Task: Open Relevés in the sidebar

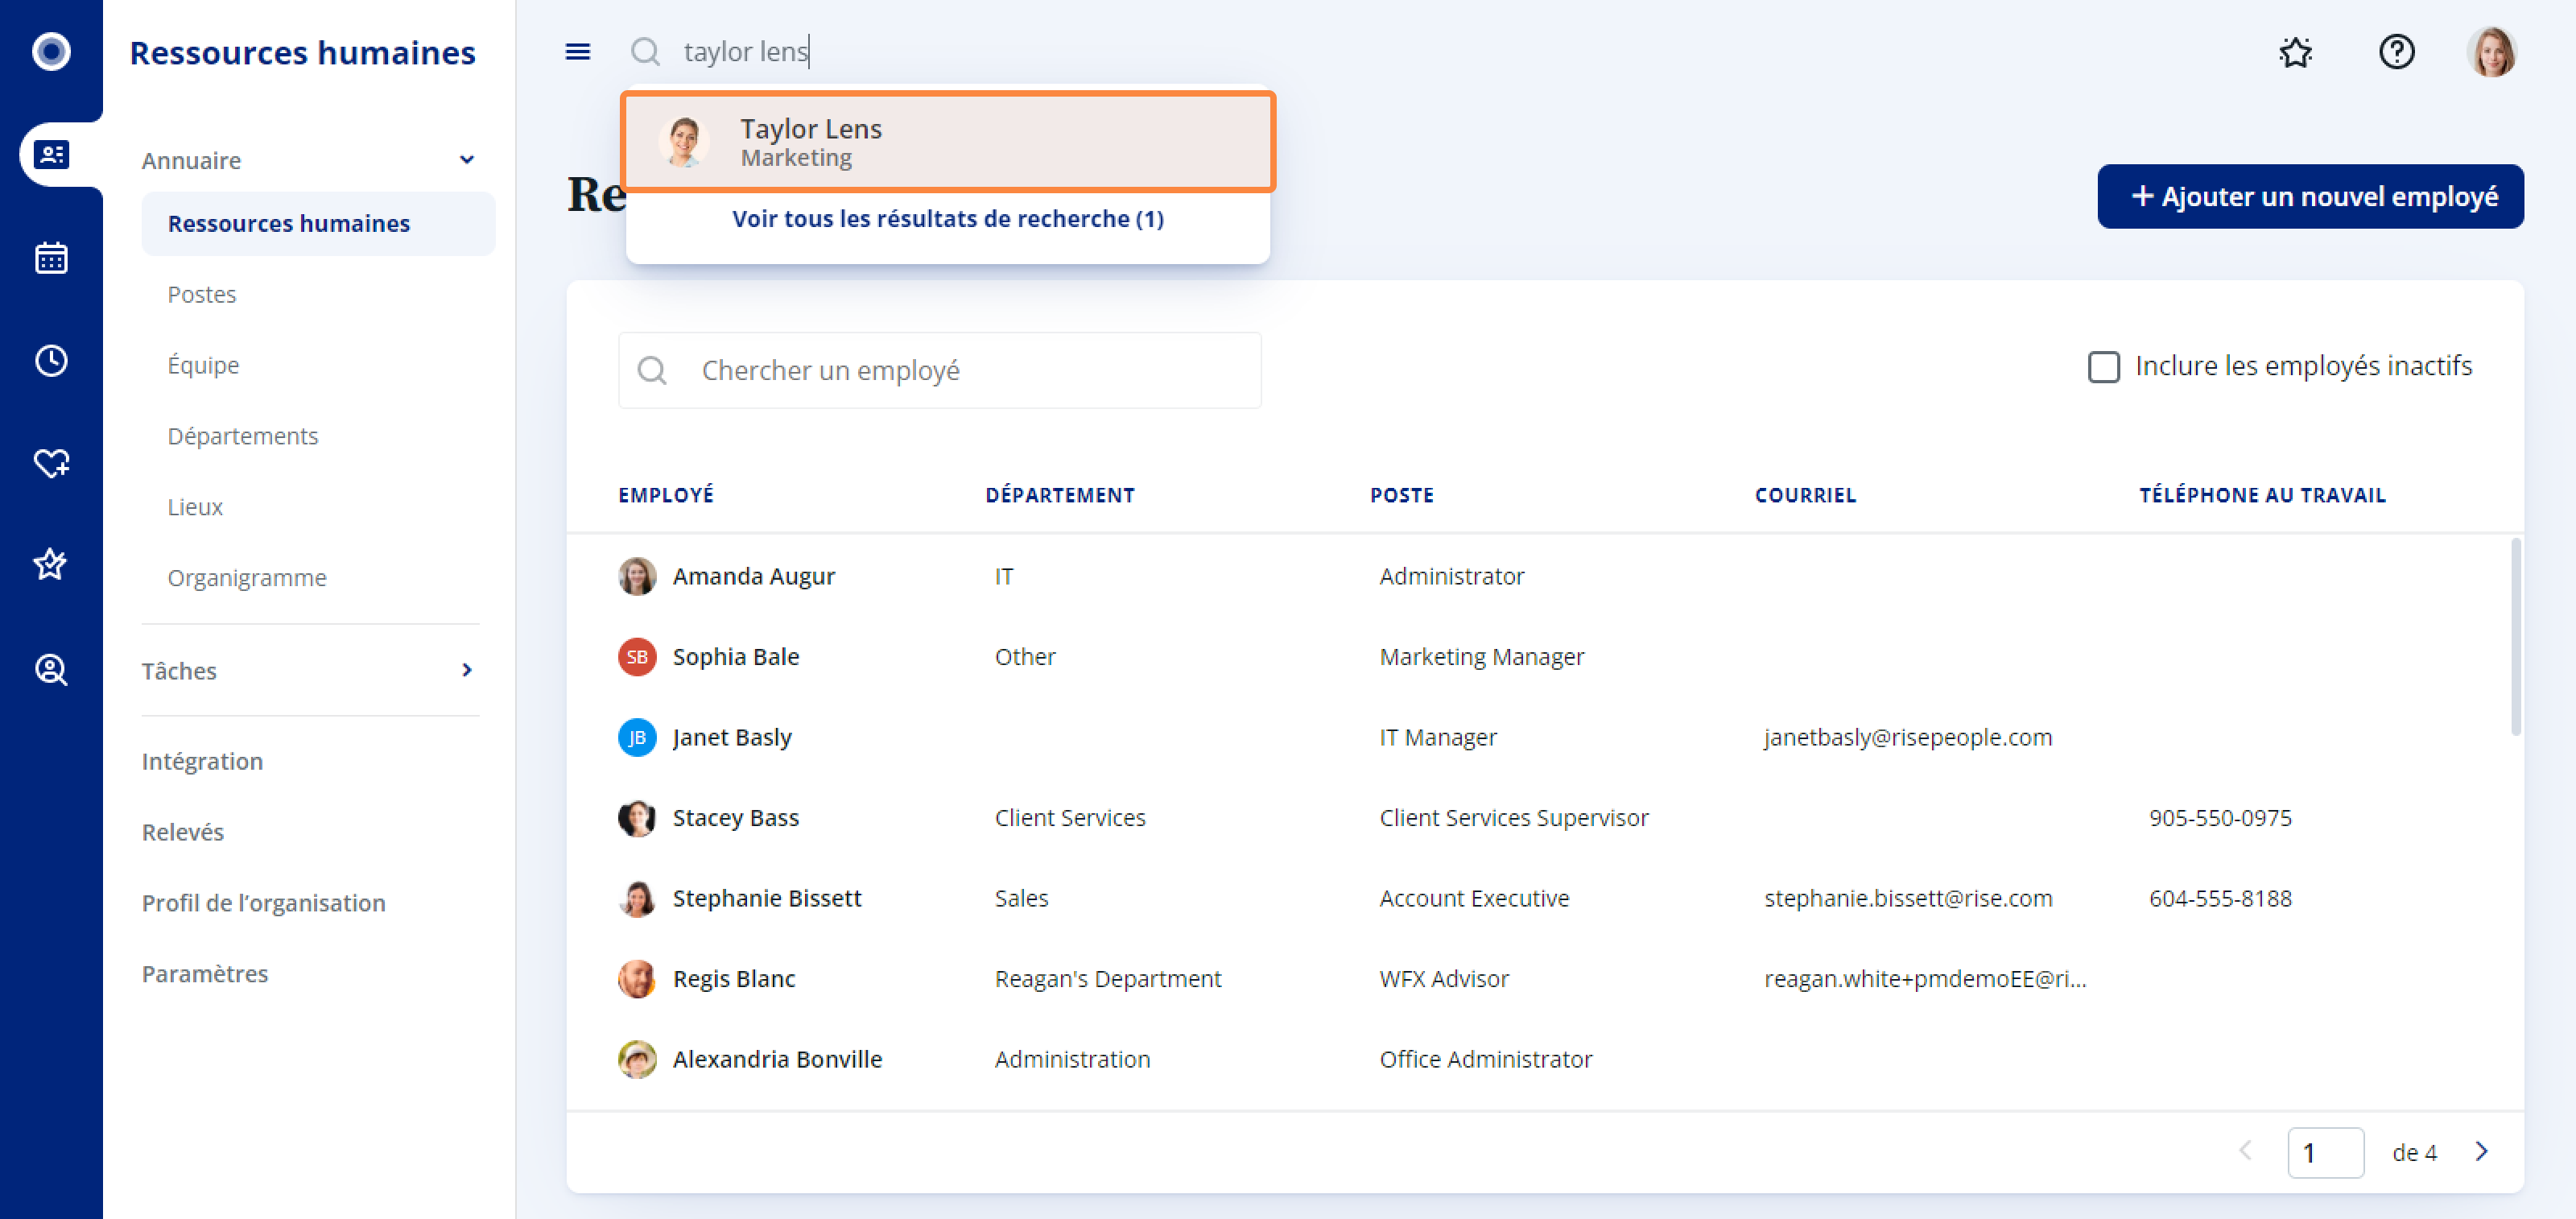Action: tap(183, 832)
